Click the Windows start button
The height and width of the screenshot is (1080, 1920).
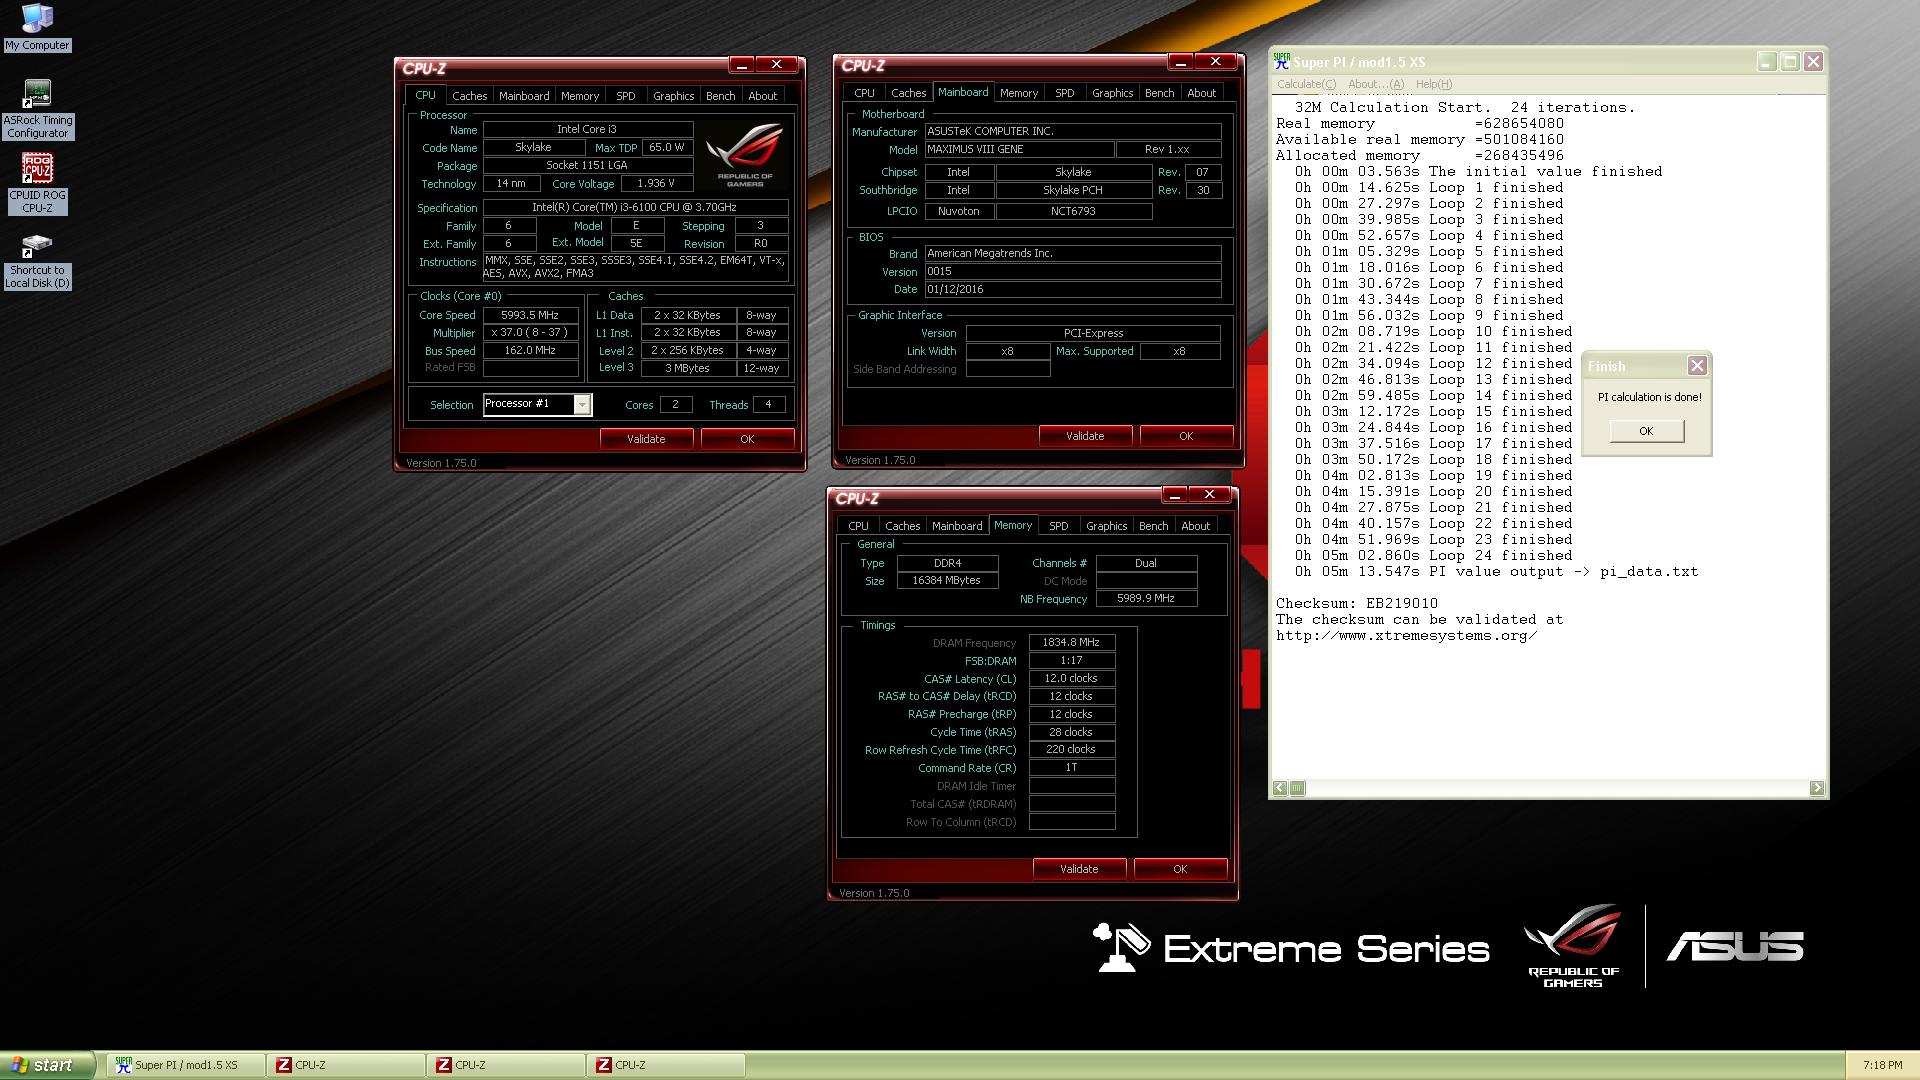[47, 1065]
